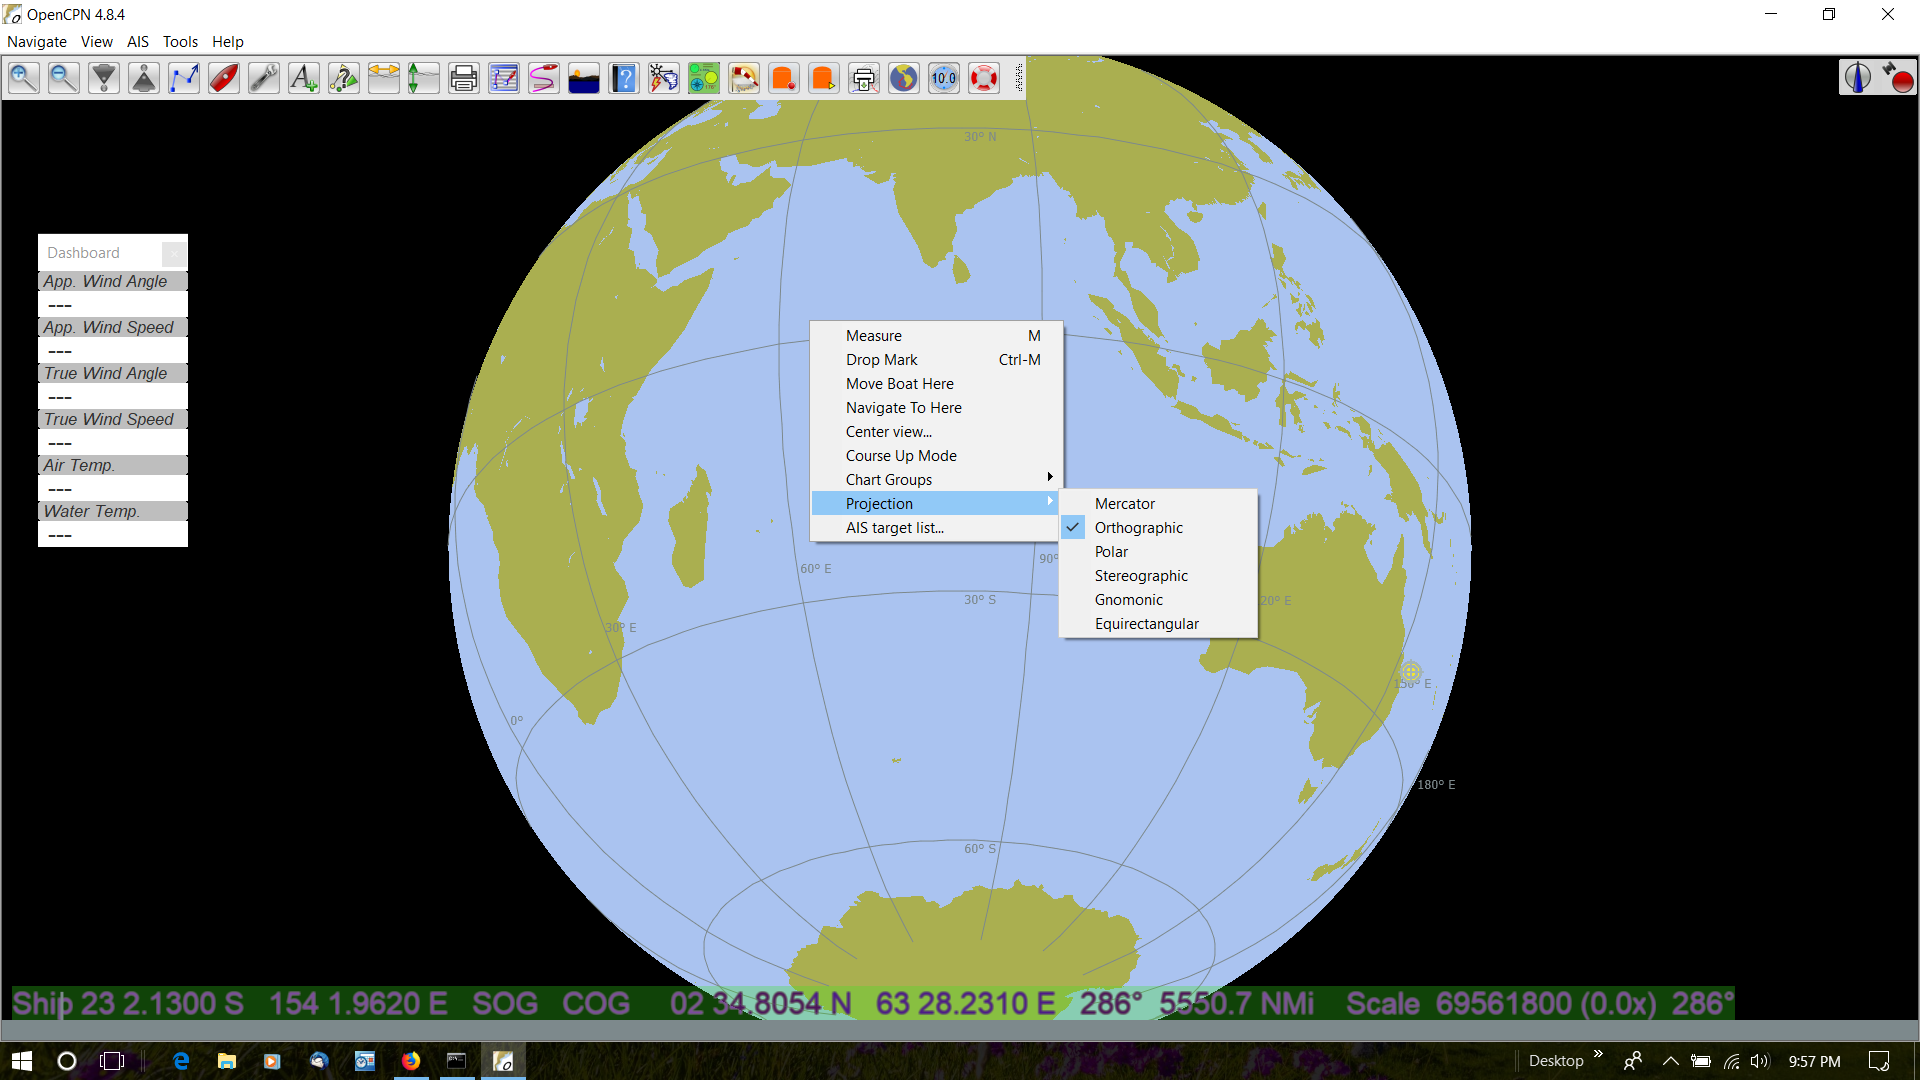
Task: Enable Mercator projection mode
Action: 1124,502
